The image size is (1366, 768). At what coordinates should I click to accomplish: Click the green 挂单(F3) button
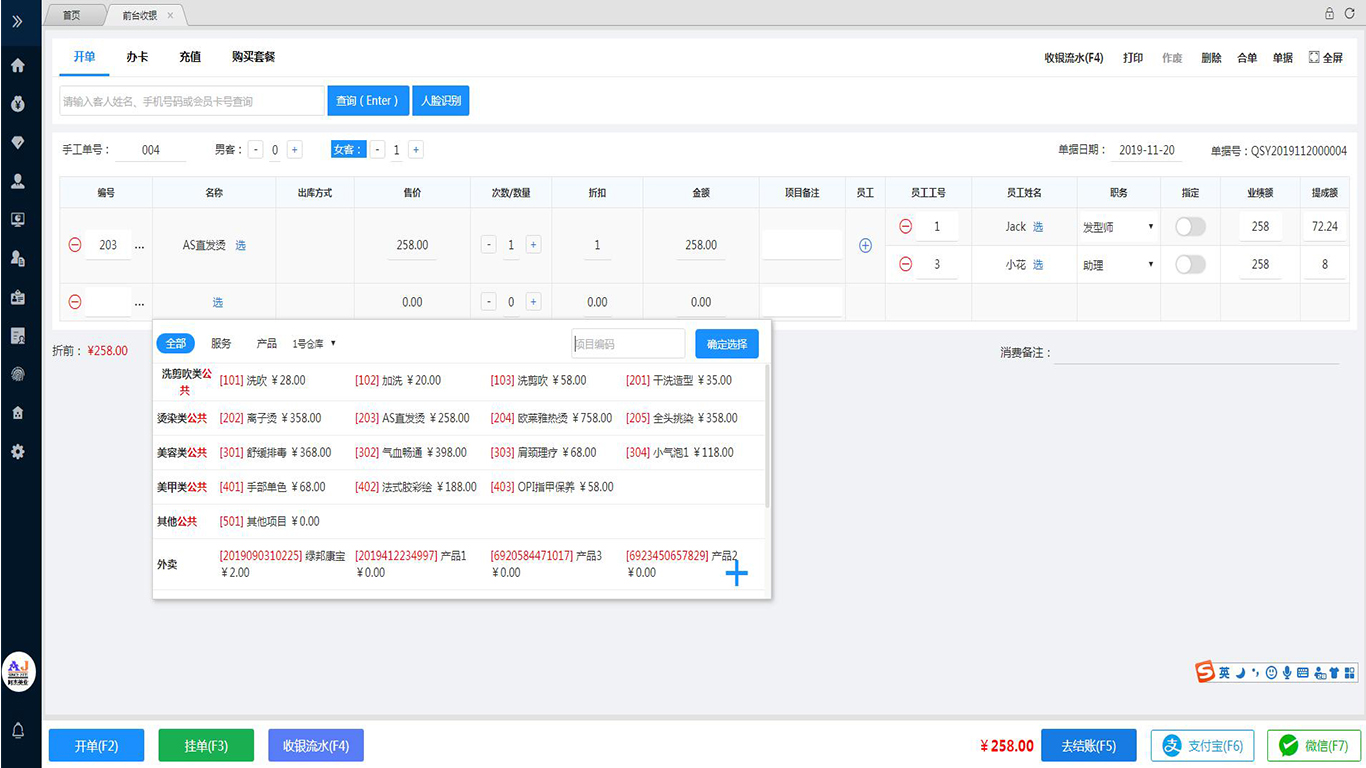pyautogui.click(x=206, y=746)
